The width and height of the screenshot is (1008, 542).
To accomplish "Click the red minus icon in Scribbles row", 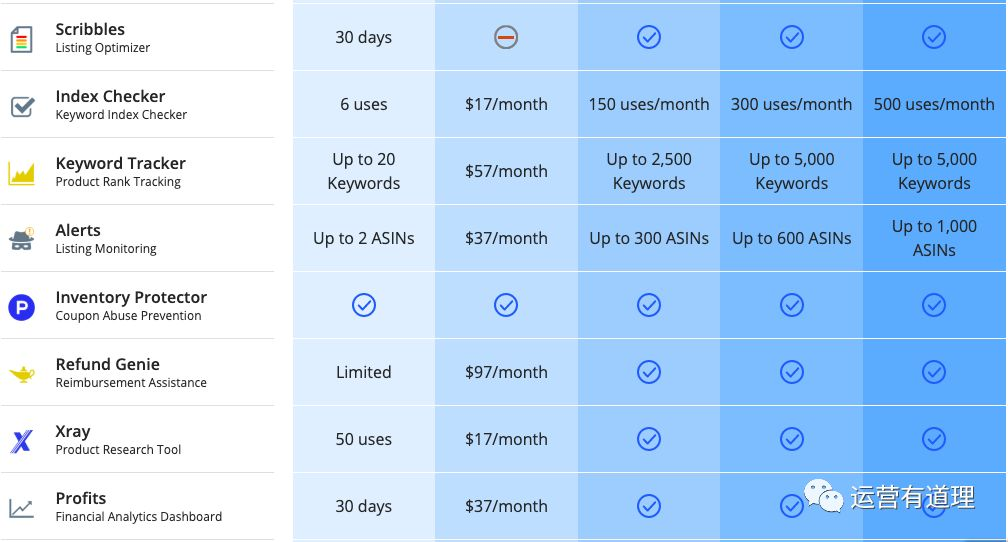I will 506,37.
